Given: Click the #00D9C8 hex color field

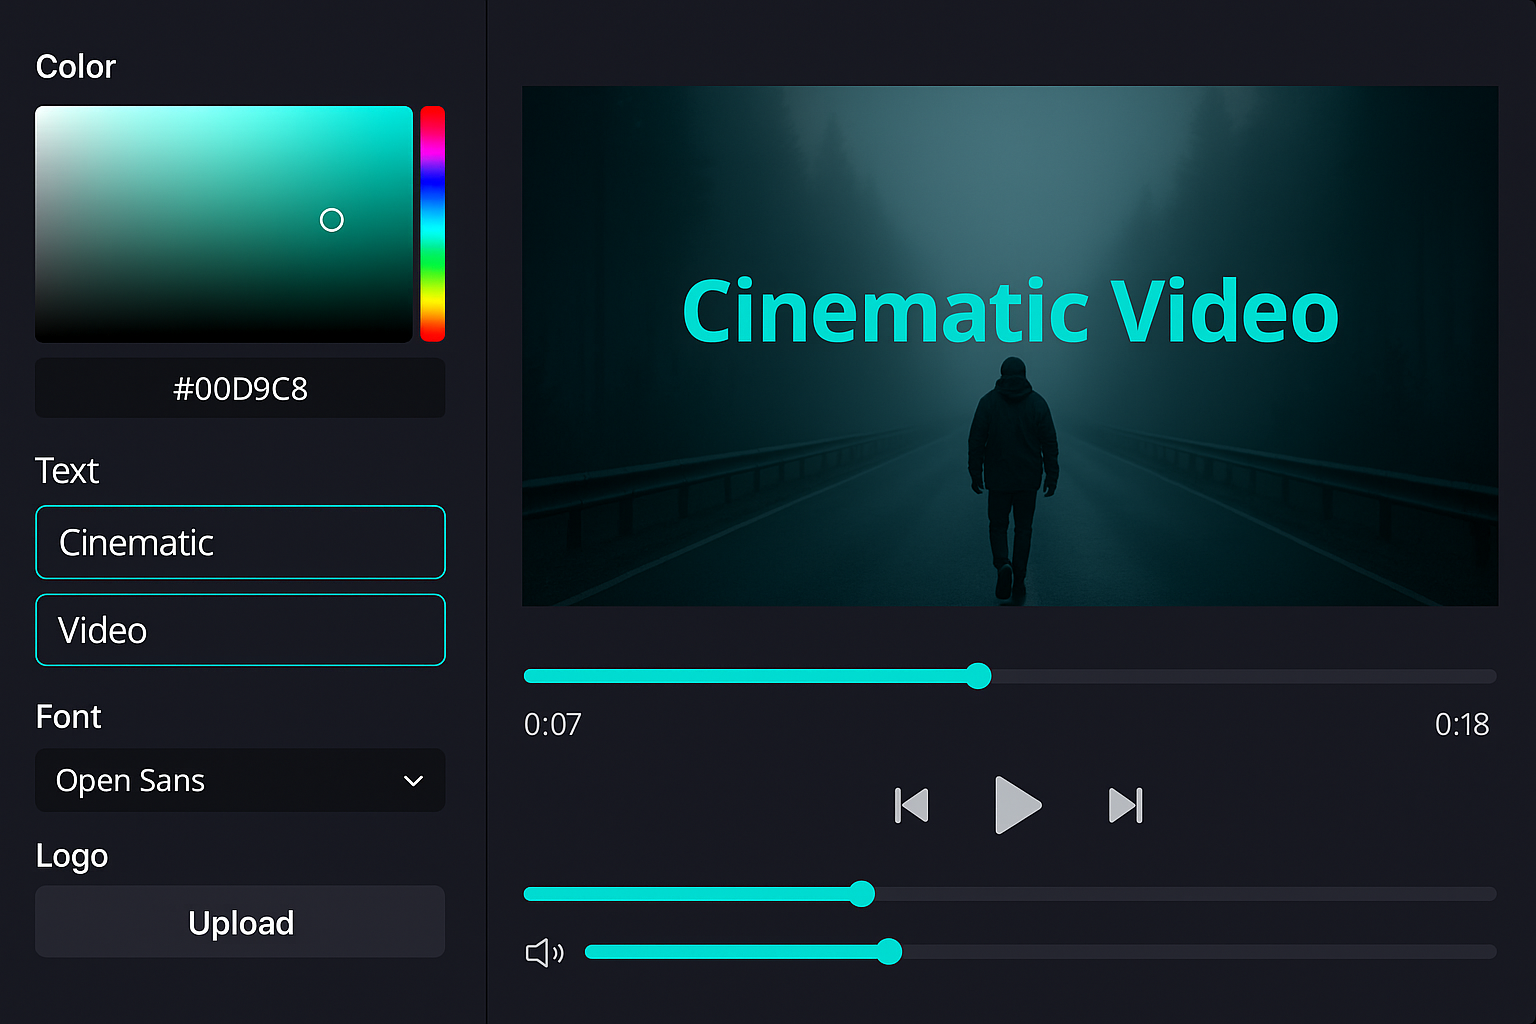Looking at the screenshot, I should click(240, 388).
